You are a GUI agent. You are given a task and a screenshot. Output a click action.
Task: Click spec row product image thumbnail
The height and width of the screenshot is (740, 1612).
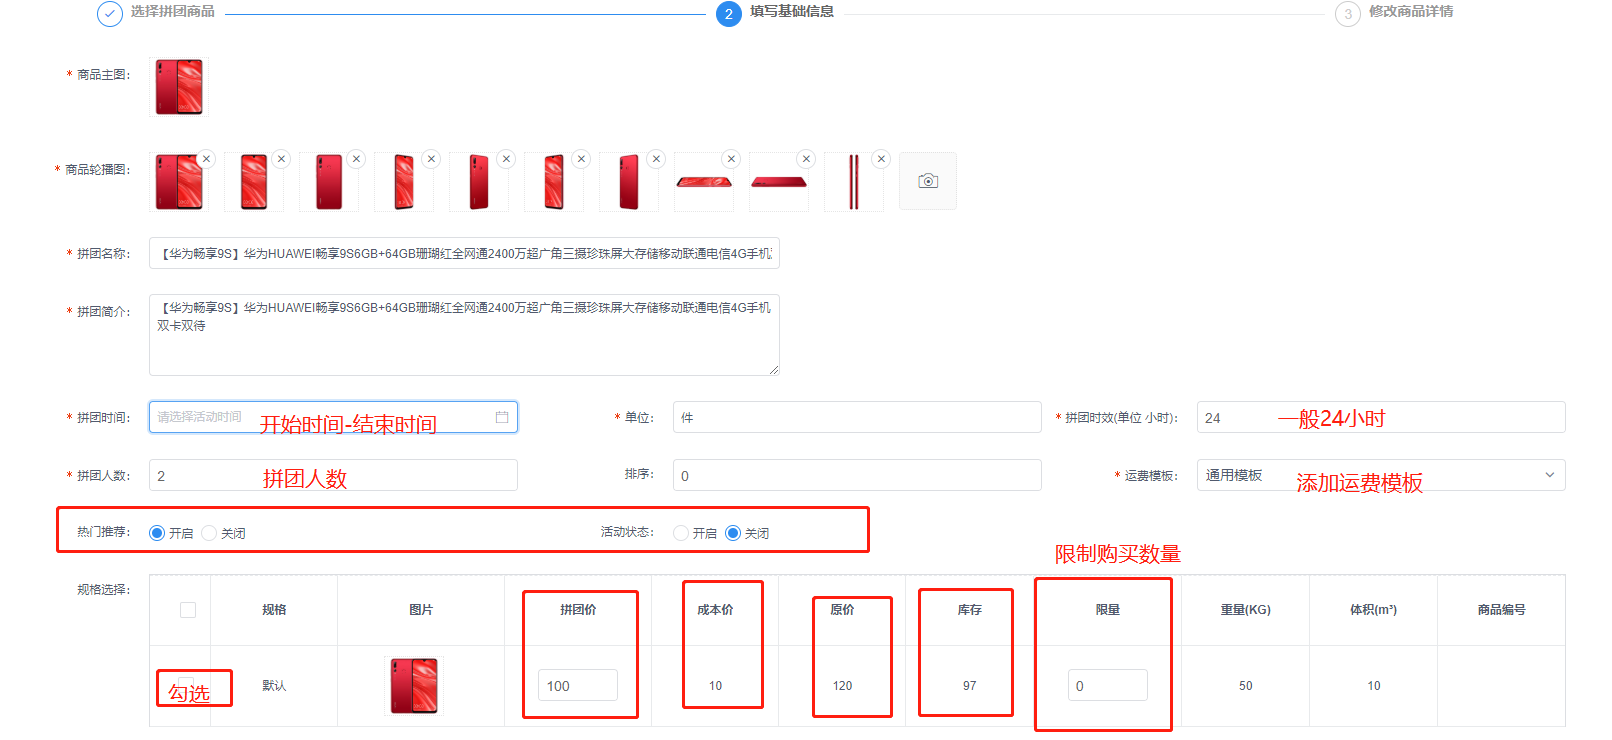pyautogui.click(x=414, y=685)
